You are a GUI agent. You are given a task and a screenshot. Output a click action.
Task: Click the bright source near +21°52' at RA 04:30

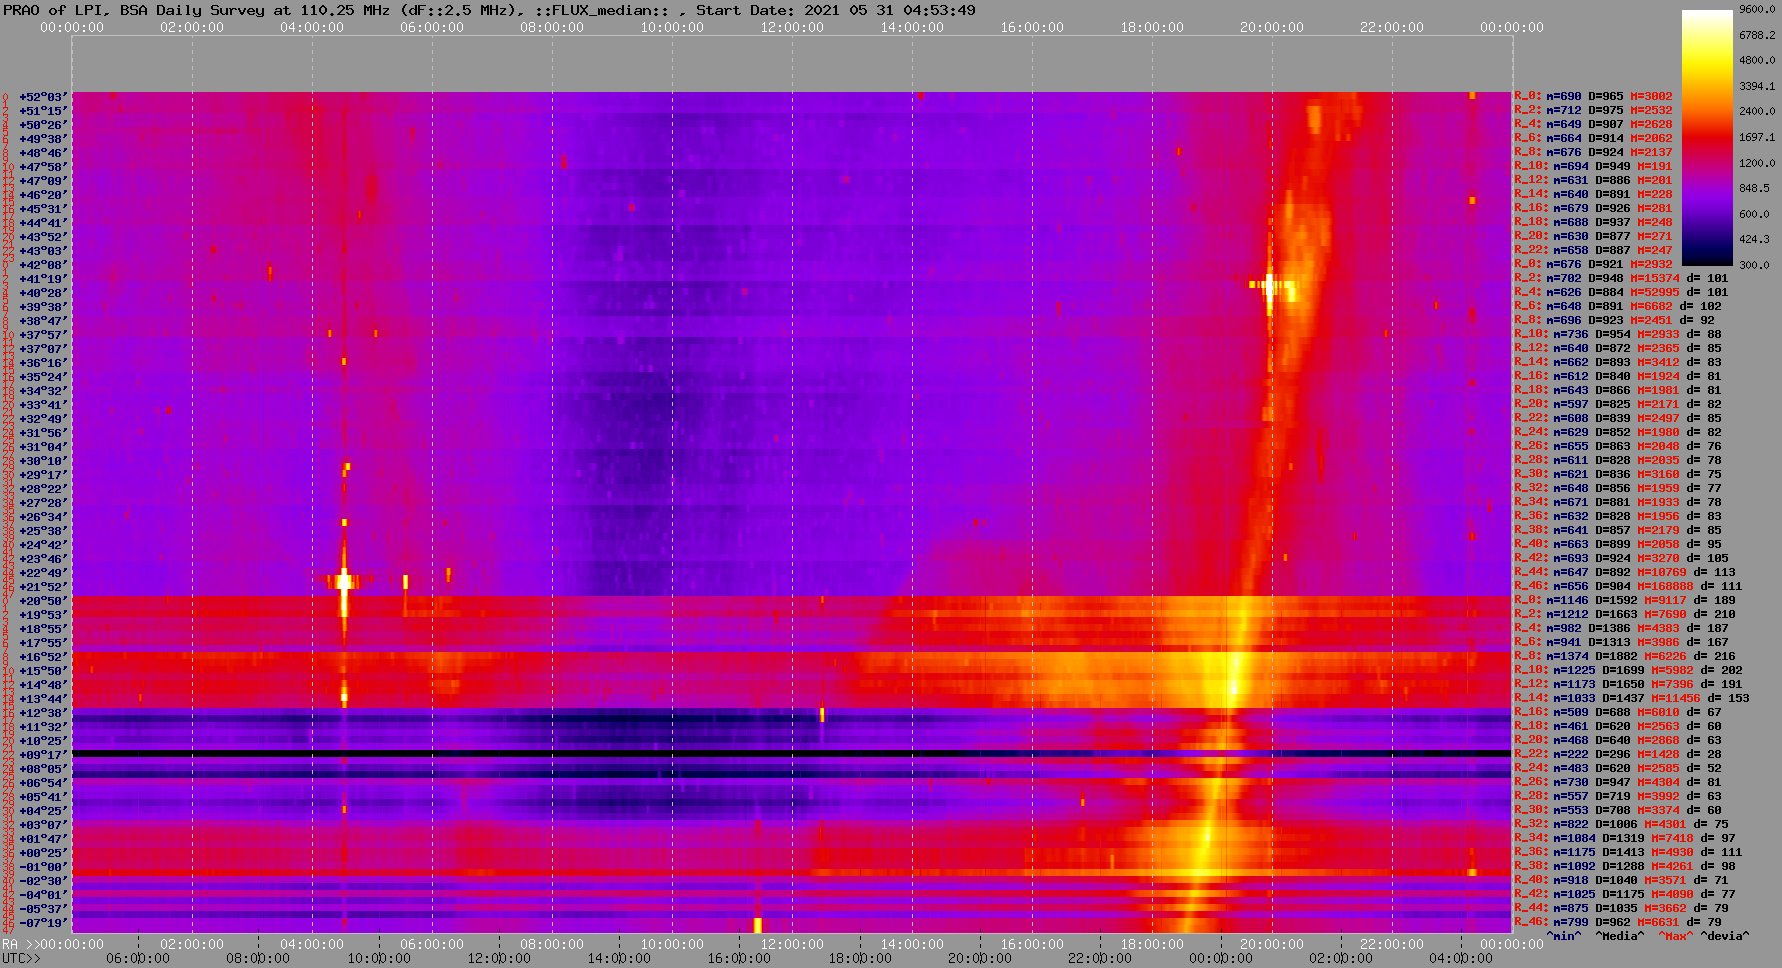(x=344, y=581)
